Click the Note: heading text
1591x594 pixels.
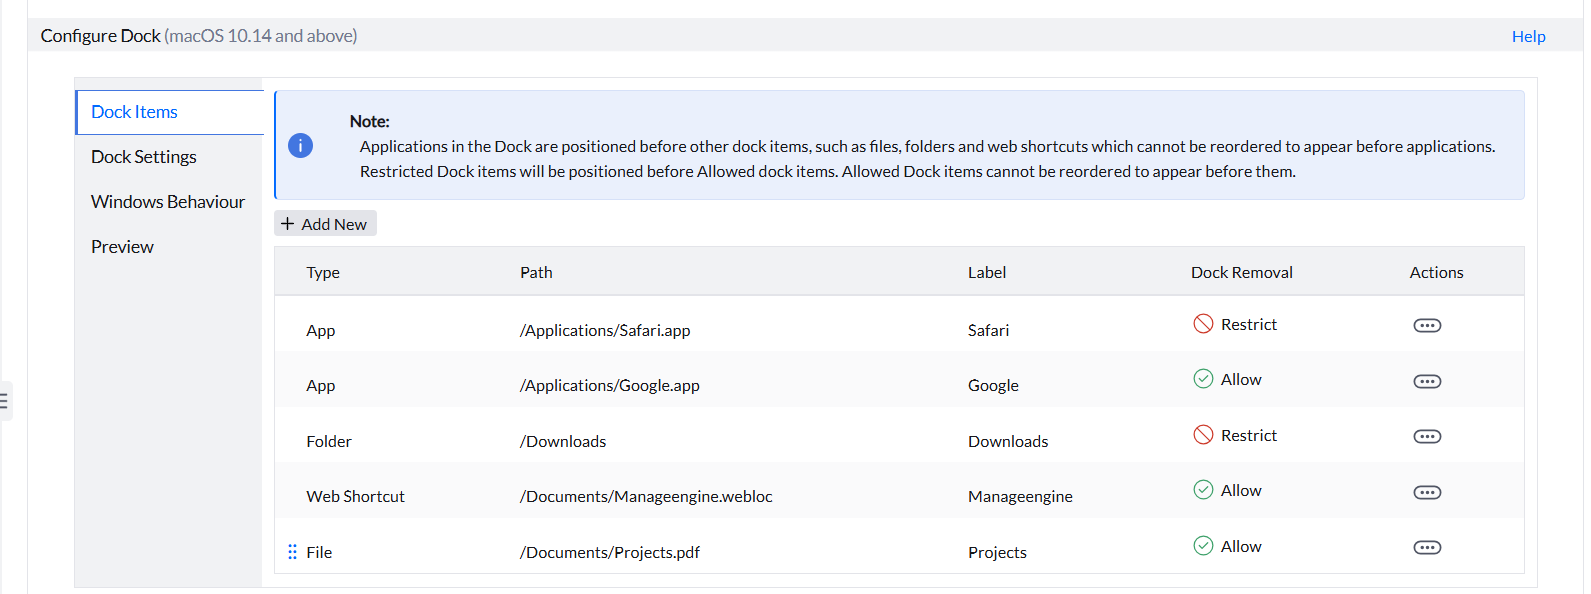[x=369, y=121]
